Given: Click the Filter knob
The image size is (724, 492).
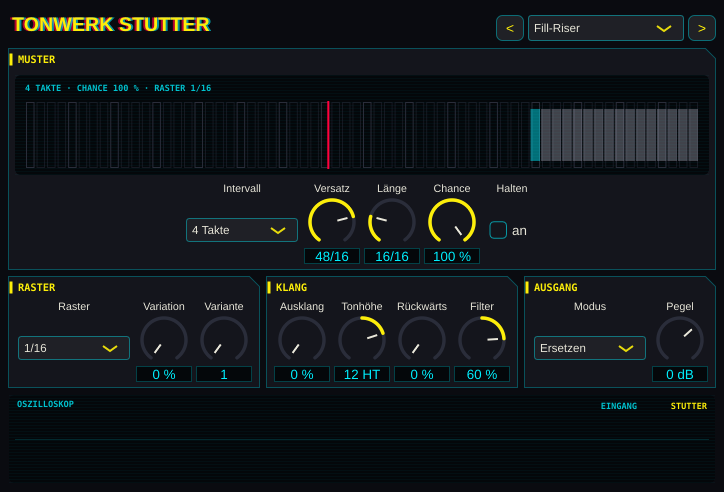Looking at the screenshot, I should (482, 340).
